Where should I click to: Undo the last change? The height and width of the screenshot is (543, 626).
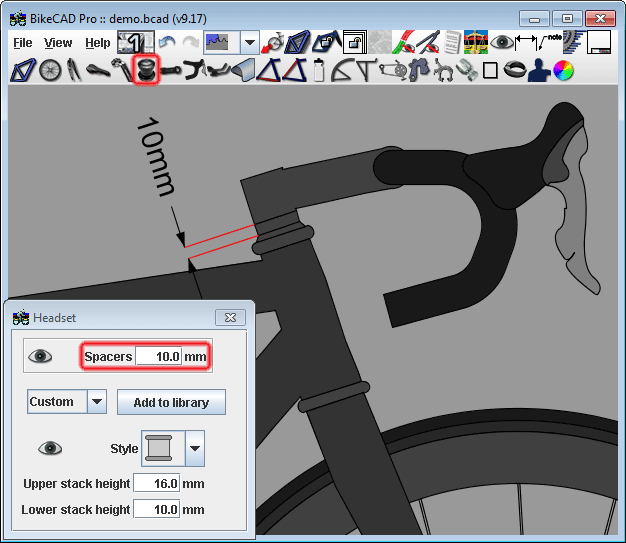click(167, 42)
